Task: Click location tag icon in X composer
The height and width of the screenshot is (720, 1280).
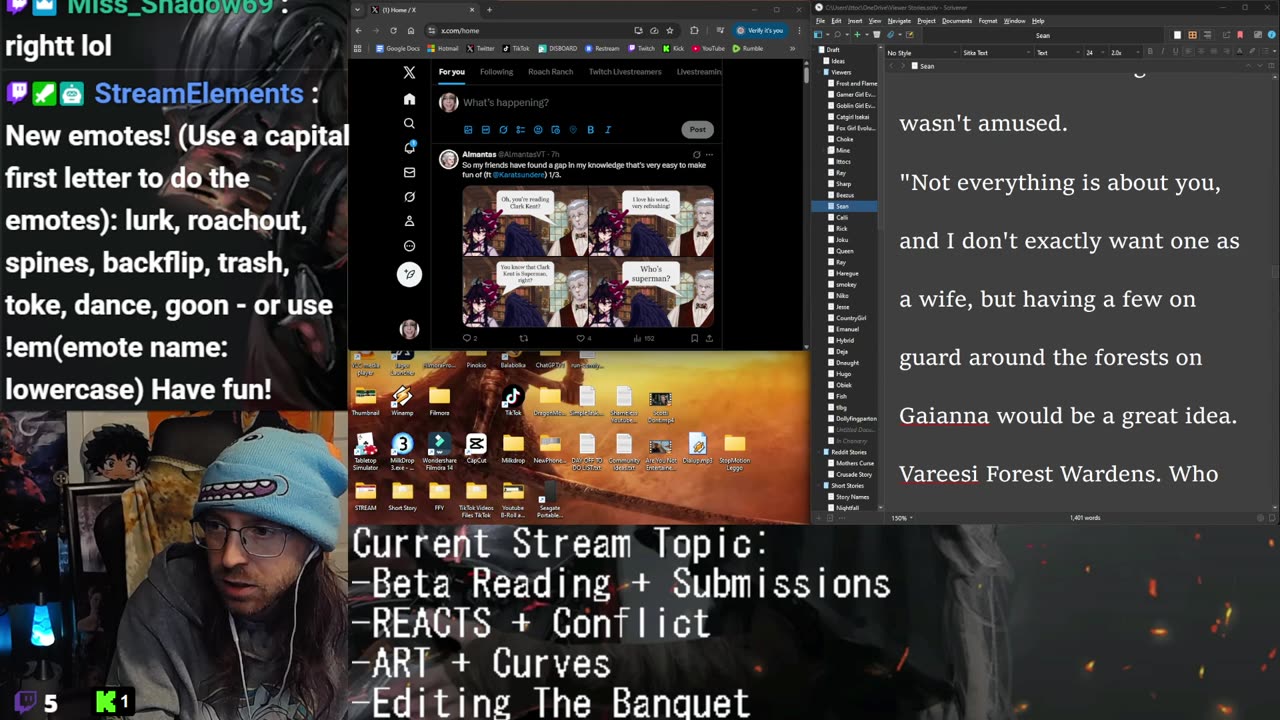Action: pos(573,129)
